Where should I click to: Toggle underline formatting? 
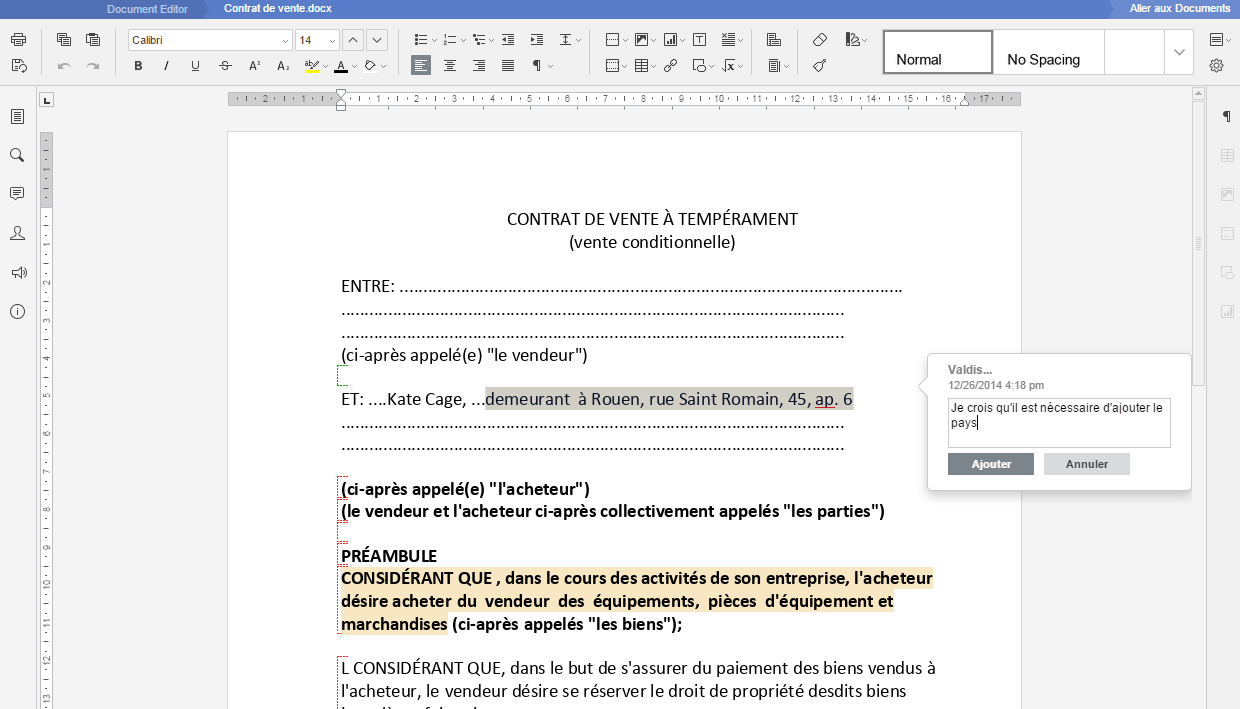tap(195, 66)
